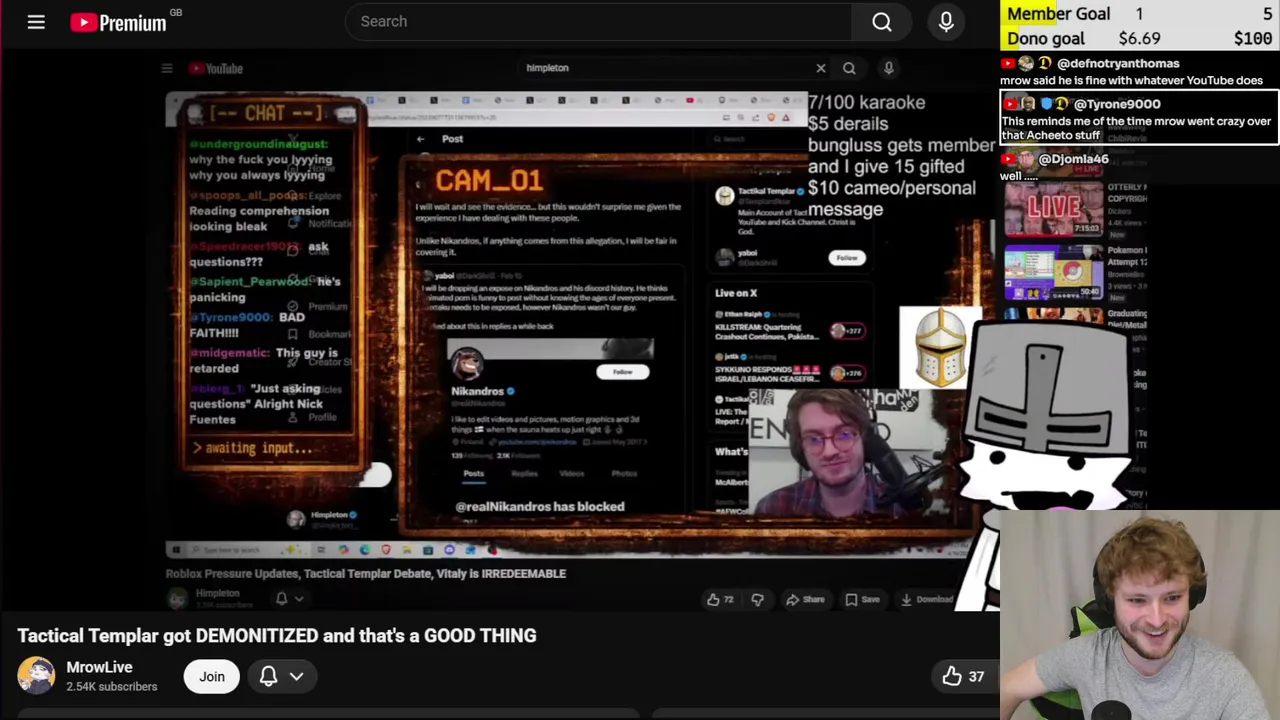This screenshot has height=720, width=1280.
Task: Open the LIVE sidebar video thumbnail
Action: (1053, 209)
